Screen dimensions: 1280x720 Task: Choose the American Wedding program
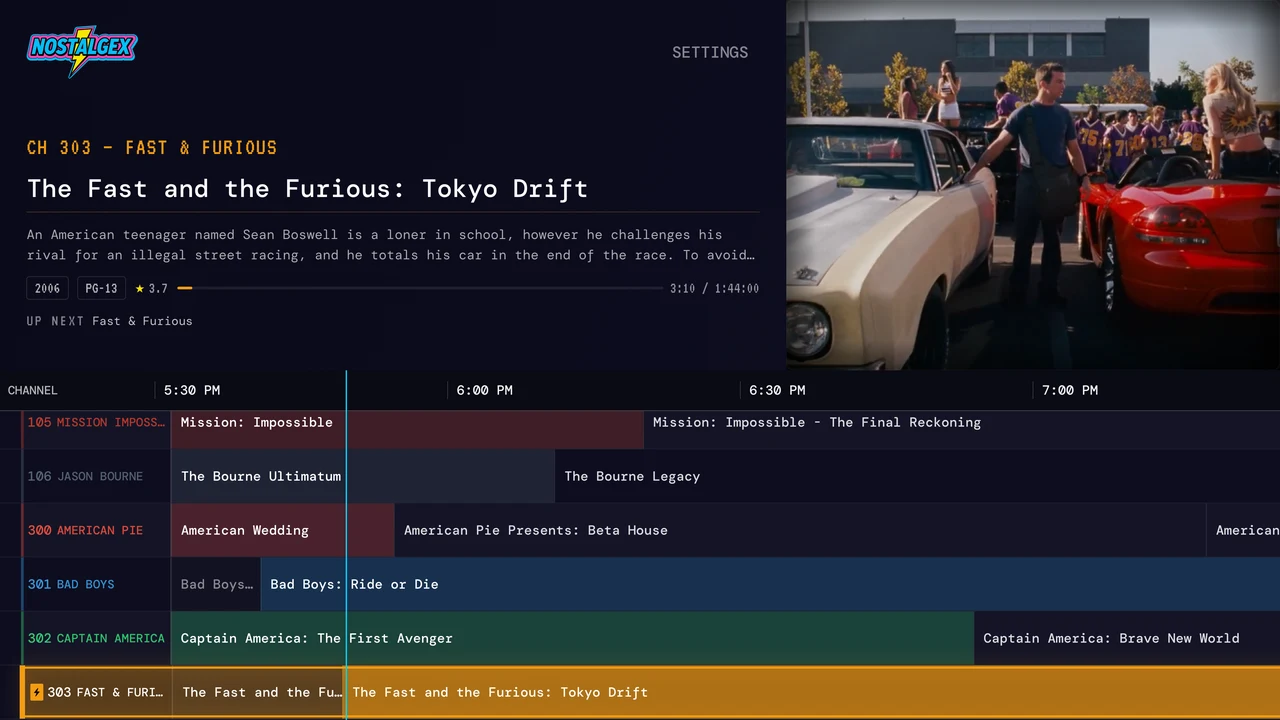point(283,530)
